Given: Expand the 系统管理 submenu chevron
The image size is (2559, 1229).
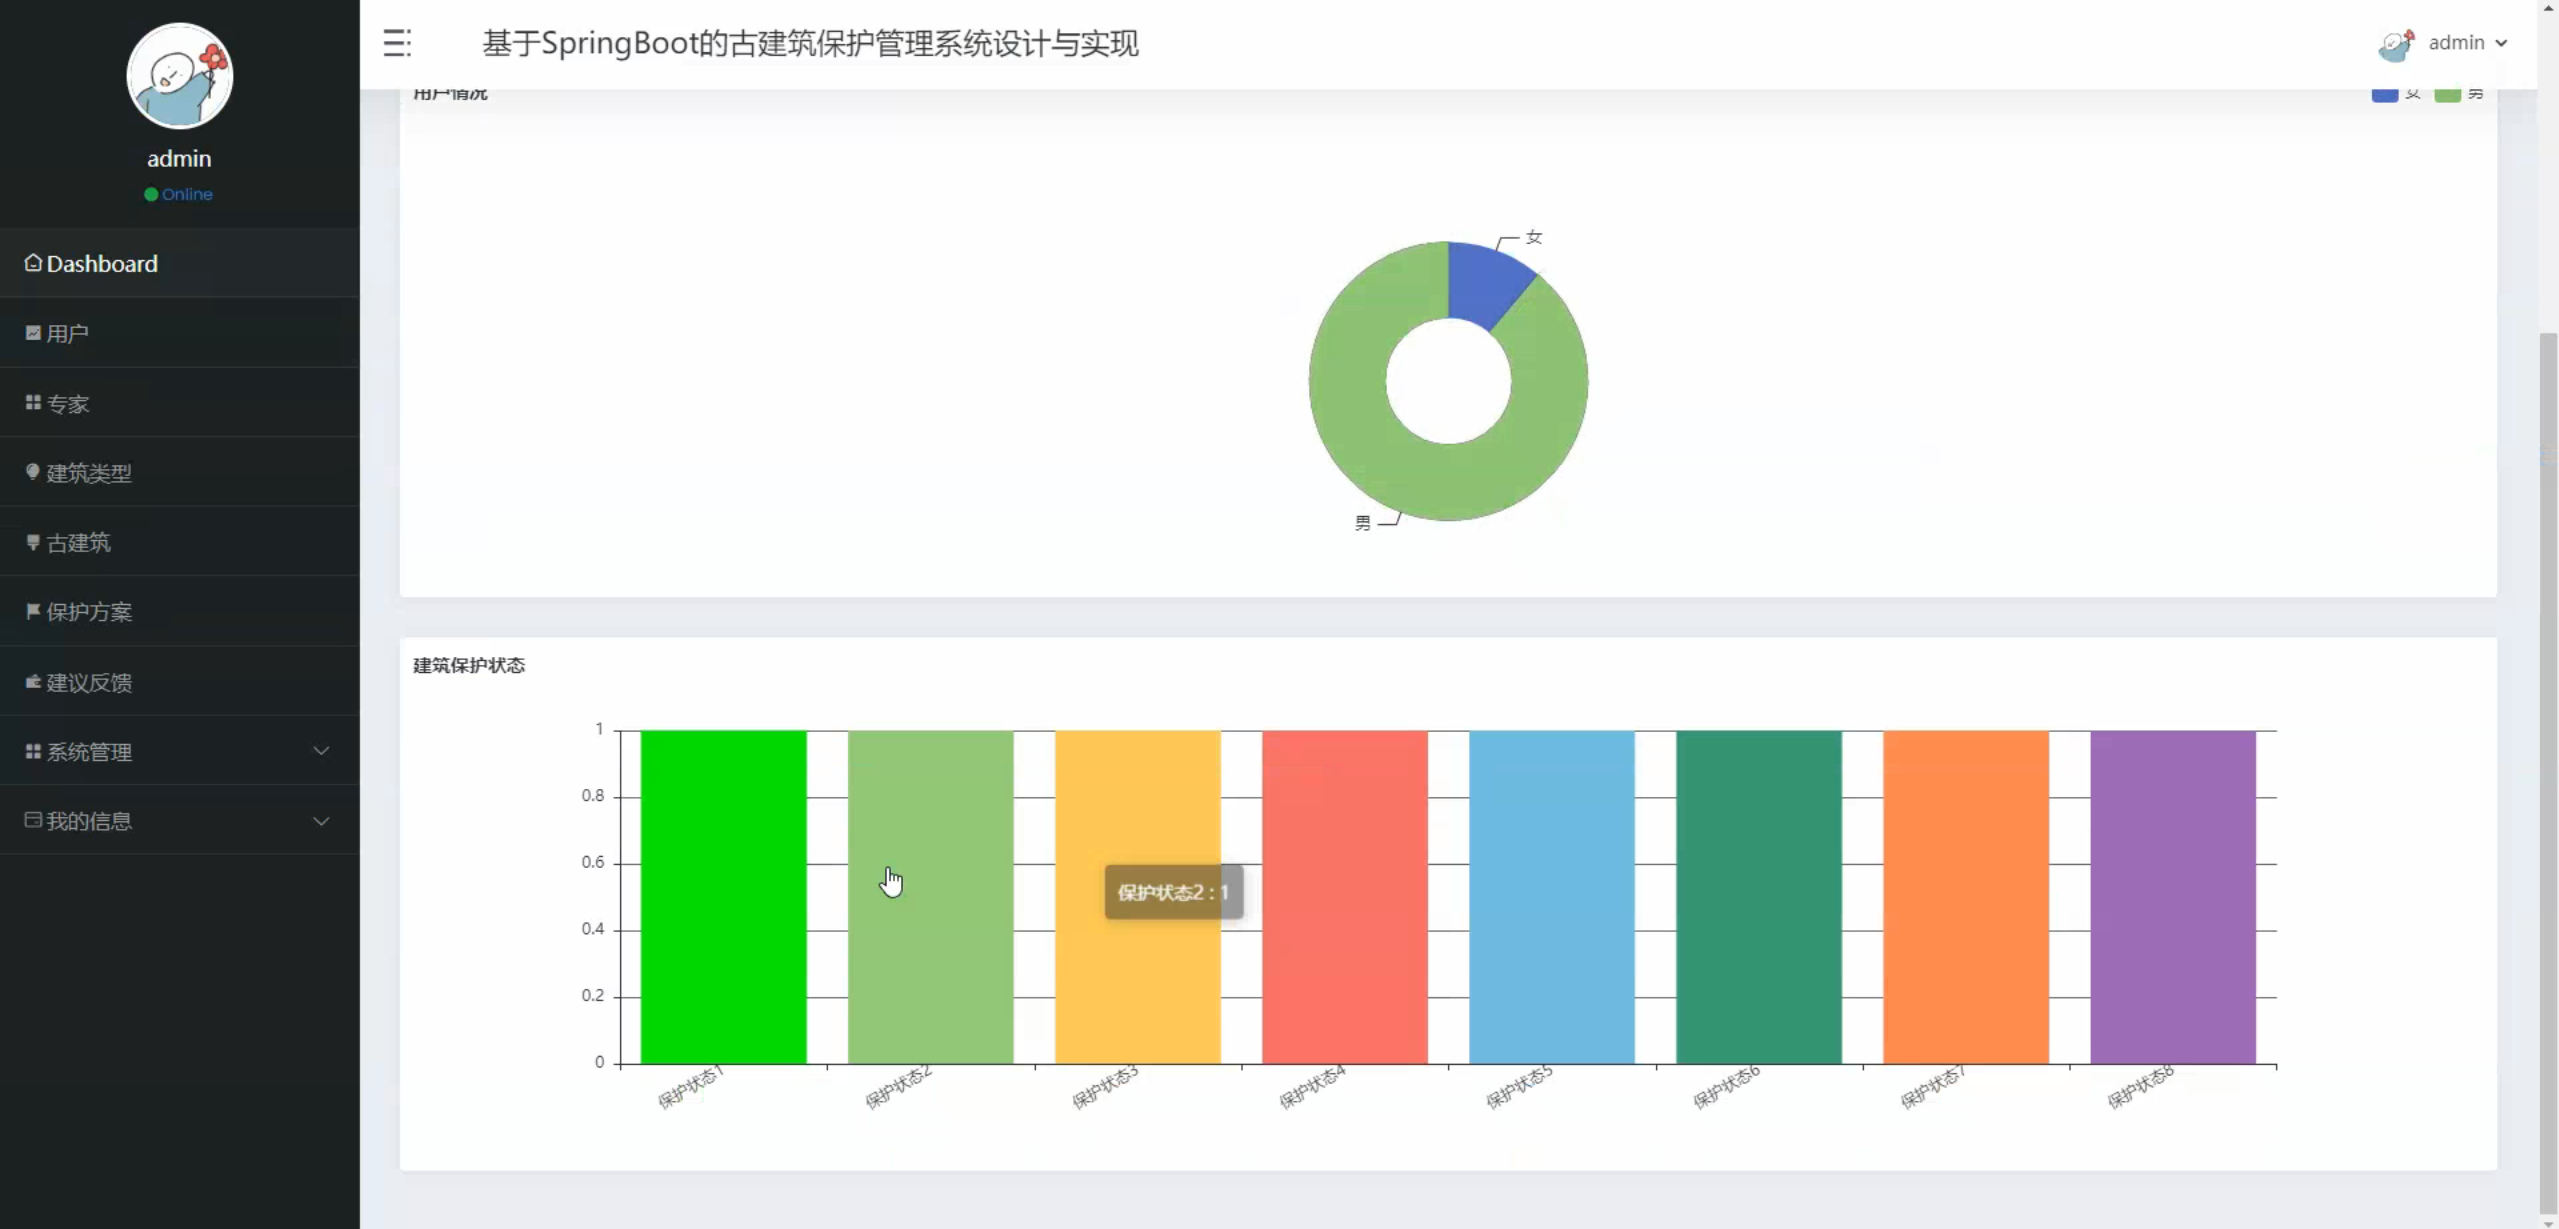Looking at the screenshot, I should tap(321, 751).
